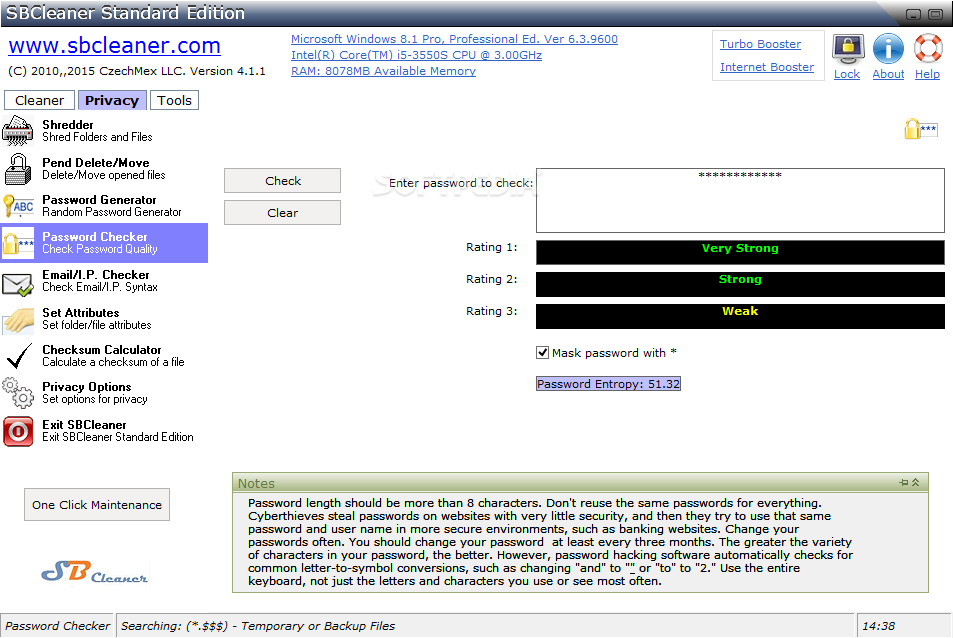
Task: Click the Privacy Options gears icon
Action: [x=18, y=393]
